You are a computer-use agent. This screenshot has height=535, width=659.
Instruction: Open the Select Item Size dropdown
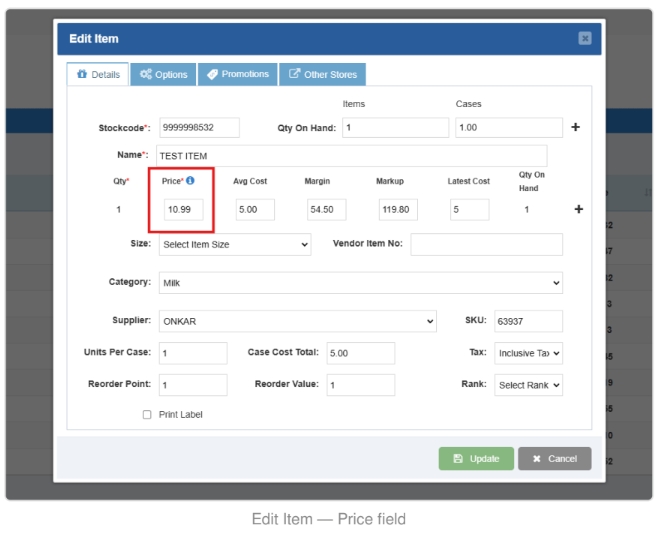235,245
